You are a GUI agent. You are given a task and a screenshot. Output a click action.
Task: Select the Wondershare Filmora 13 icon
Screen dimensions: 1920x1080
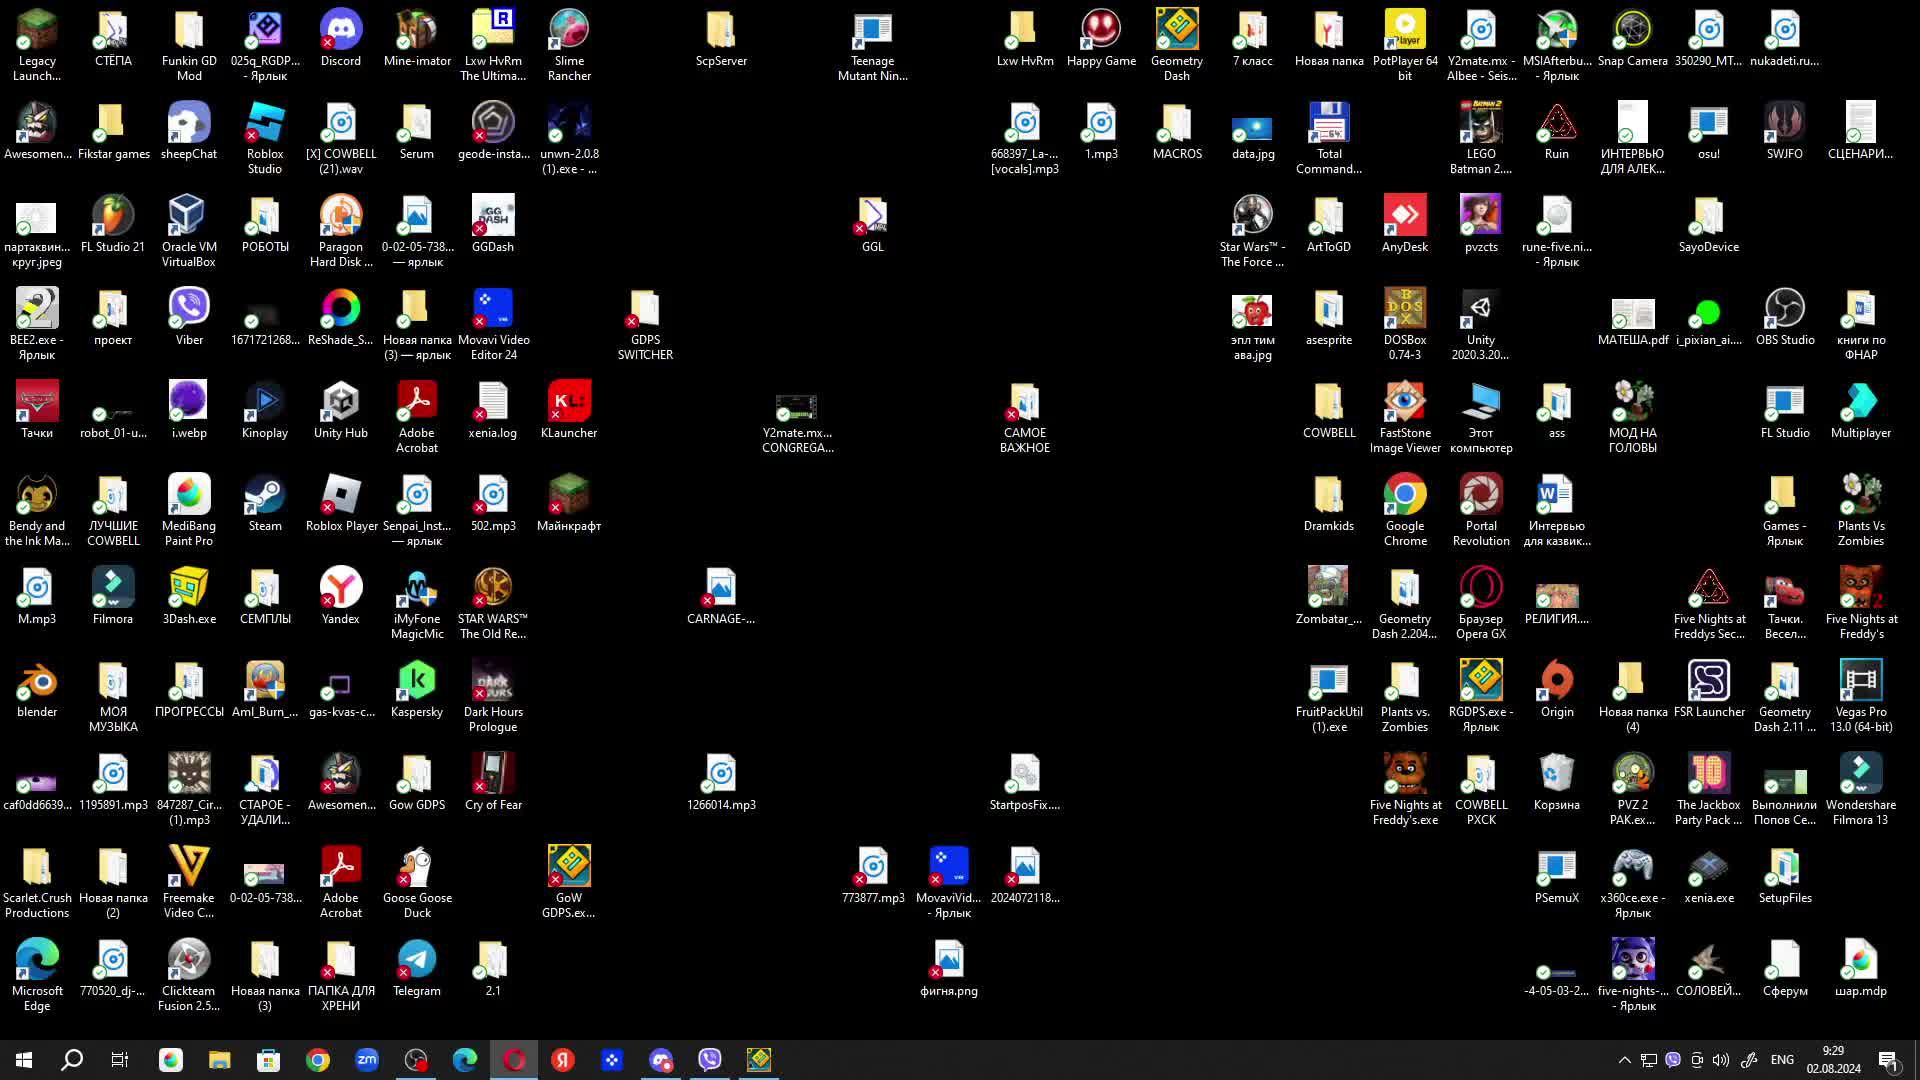point(1861,789)
